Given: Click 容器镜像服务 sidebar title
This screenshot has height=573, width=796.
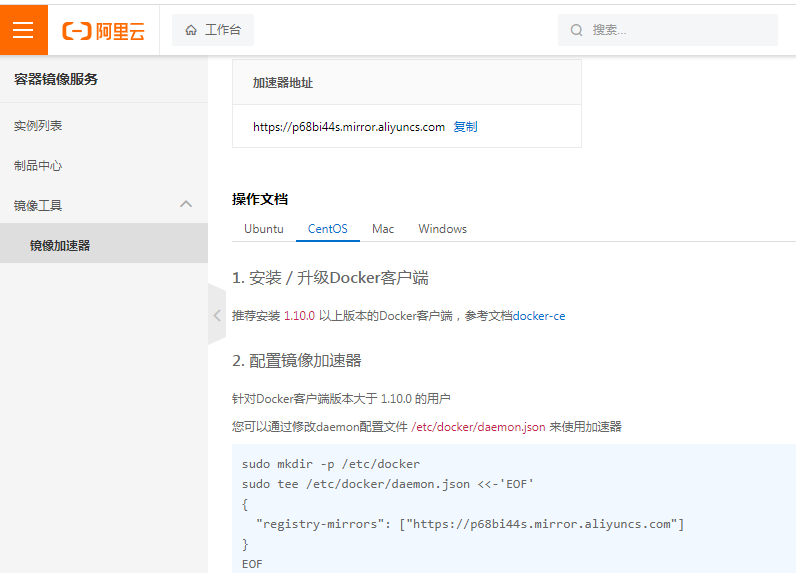Looking at the screenshot, I should pyautogui.click(x=56, y=79).
